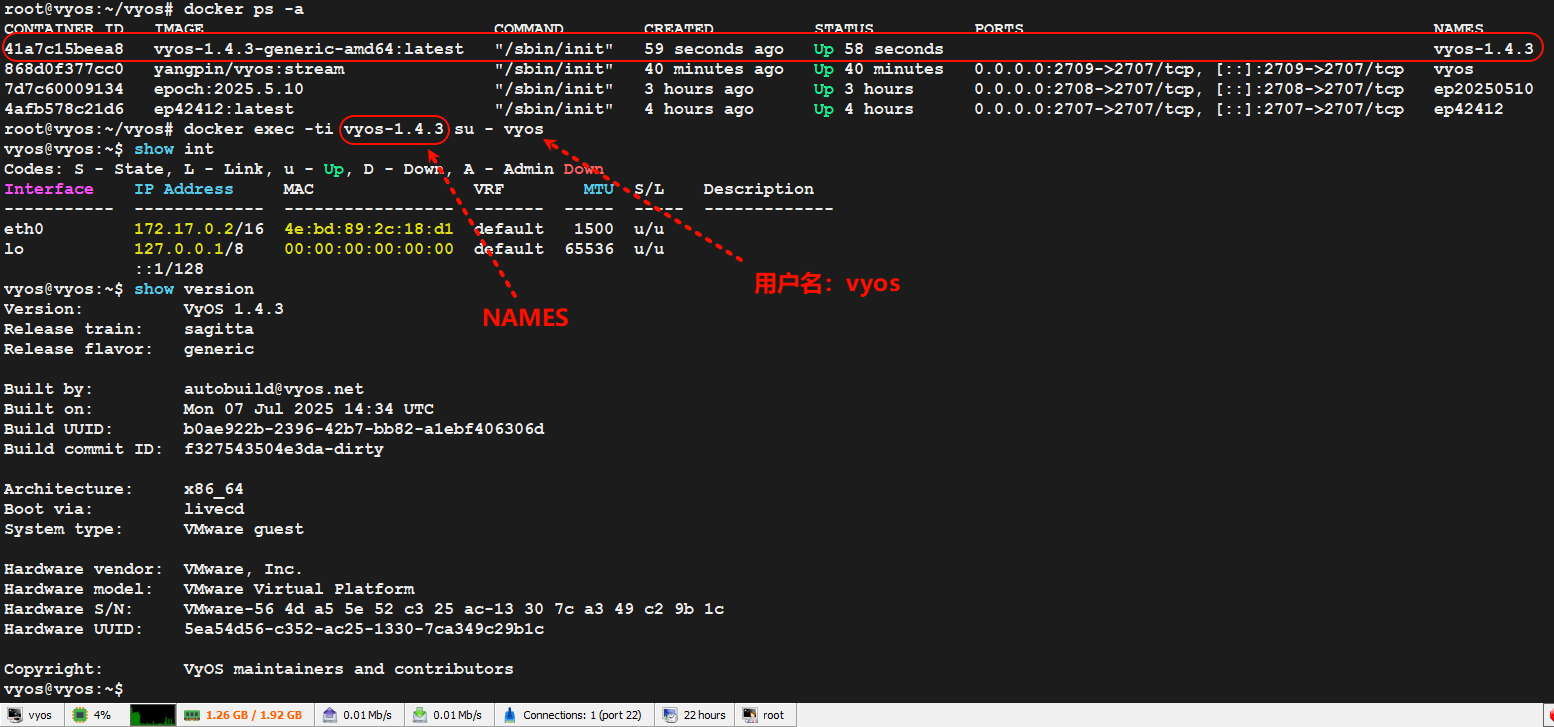Click the Connections: 1 (port 22) label

click(582, 715)
